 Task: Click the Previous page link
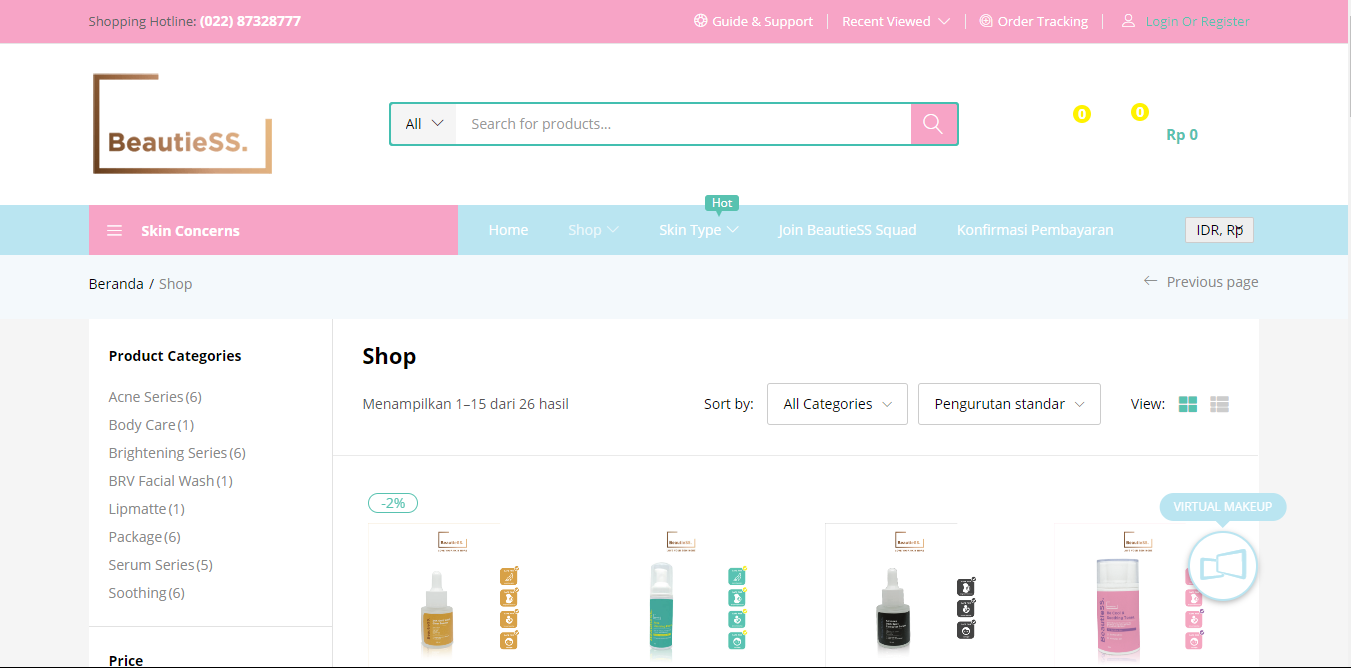1212,282
